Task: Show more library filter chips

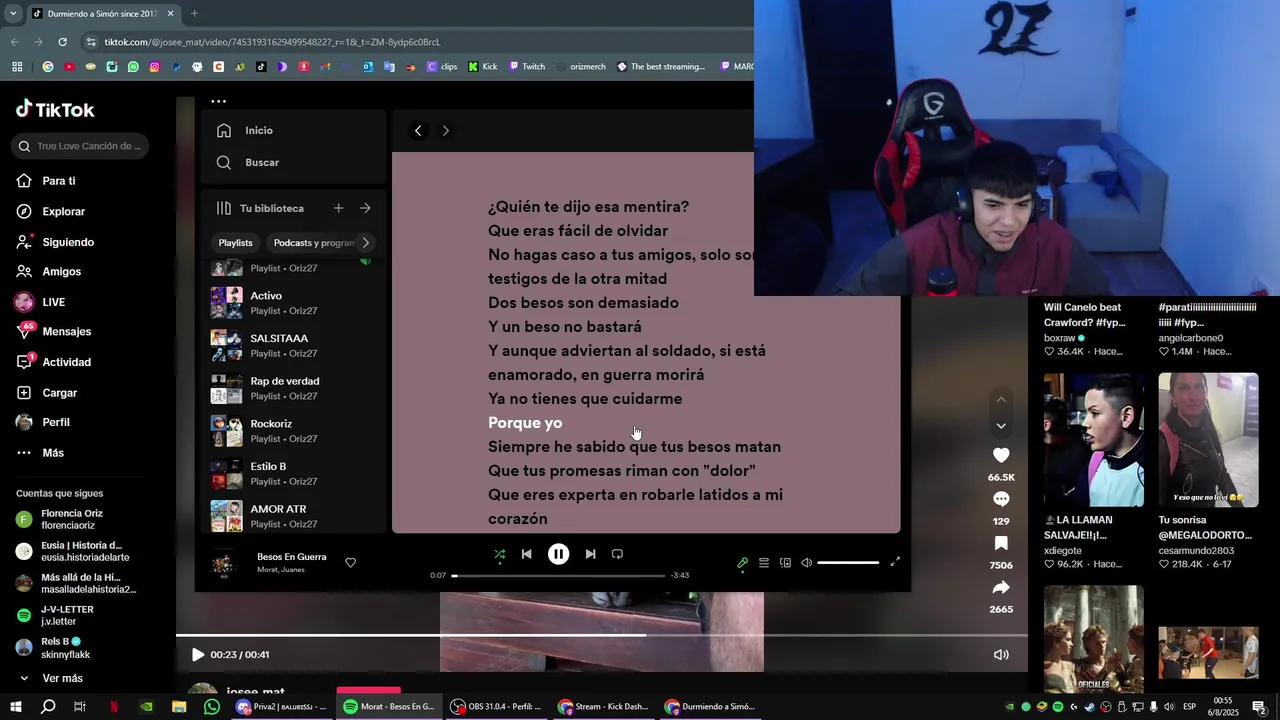Action: pos(366,243)
